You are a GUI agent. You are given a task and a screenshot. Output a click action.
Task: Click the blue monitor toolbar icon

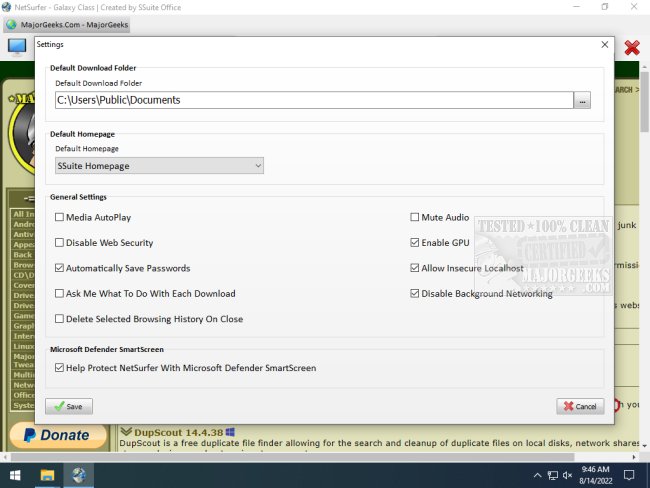click(17, 47)
